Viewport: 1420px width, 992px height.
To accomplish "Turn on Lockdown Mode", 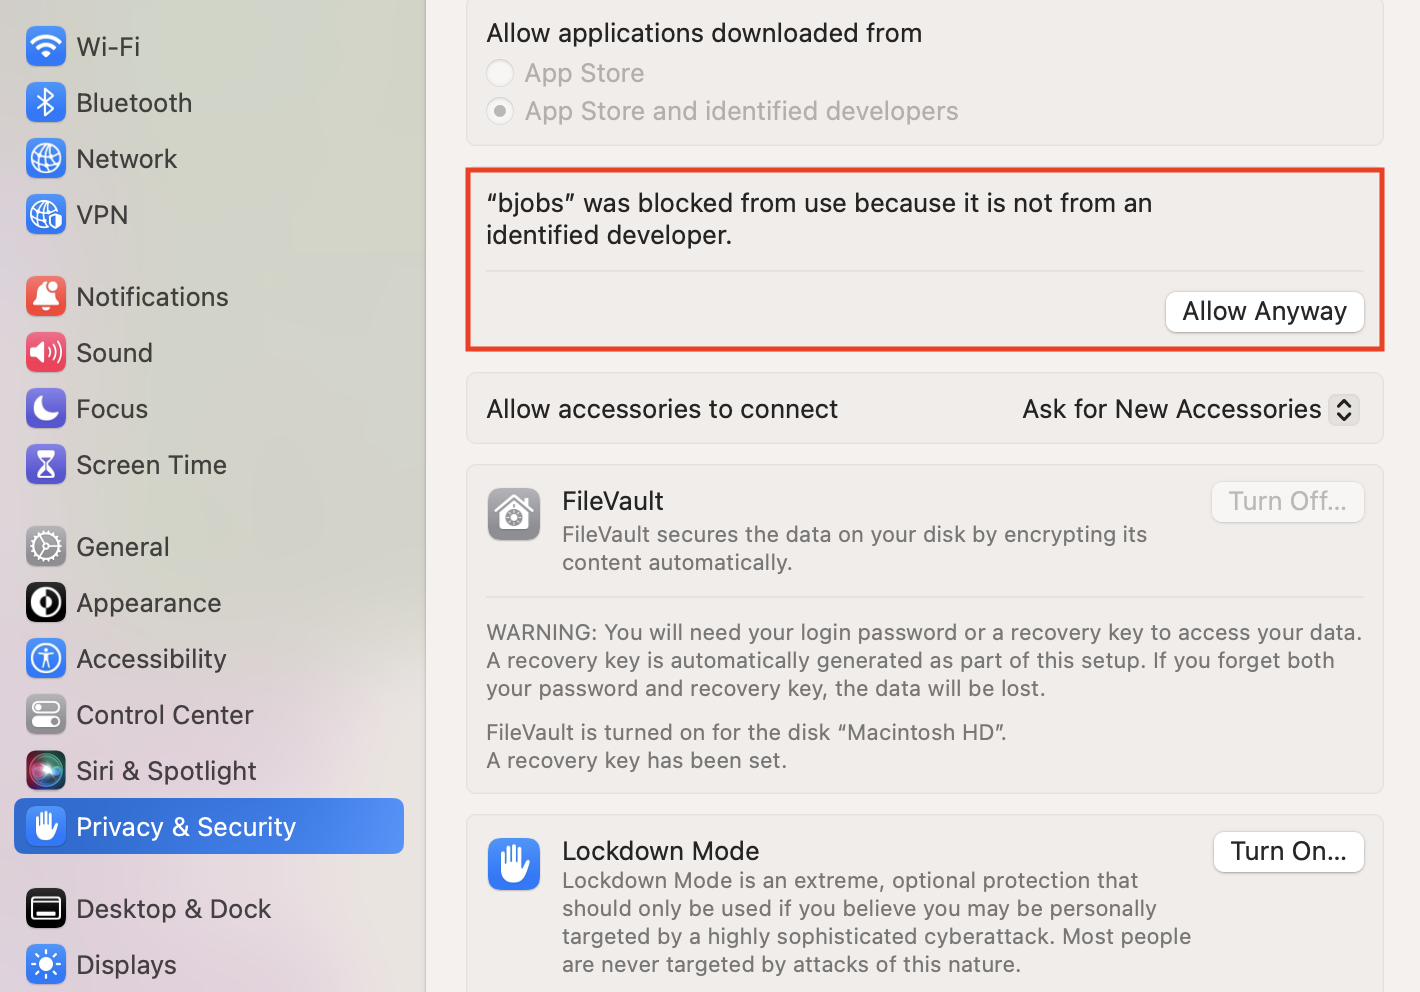I will tap(1288, 852).
